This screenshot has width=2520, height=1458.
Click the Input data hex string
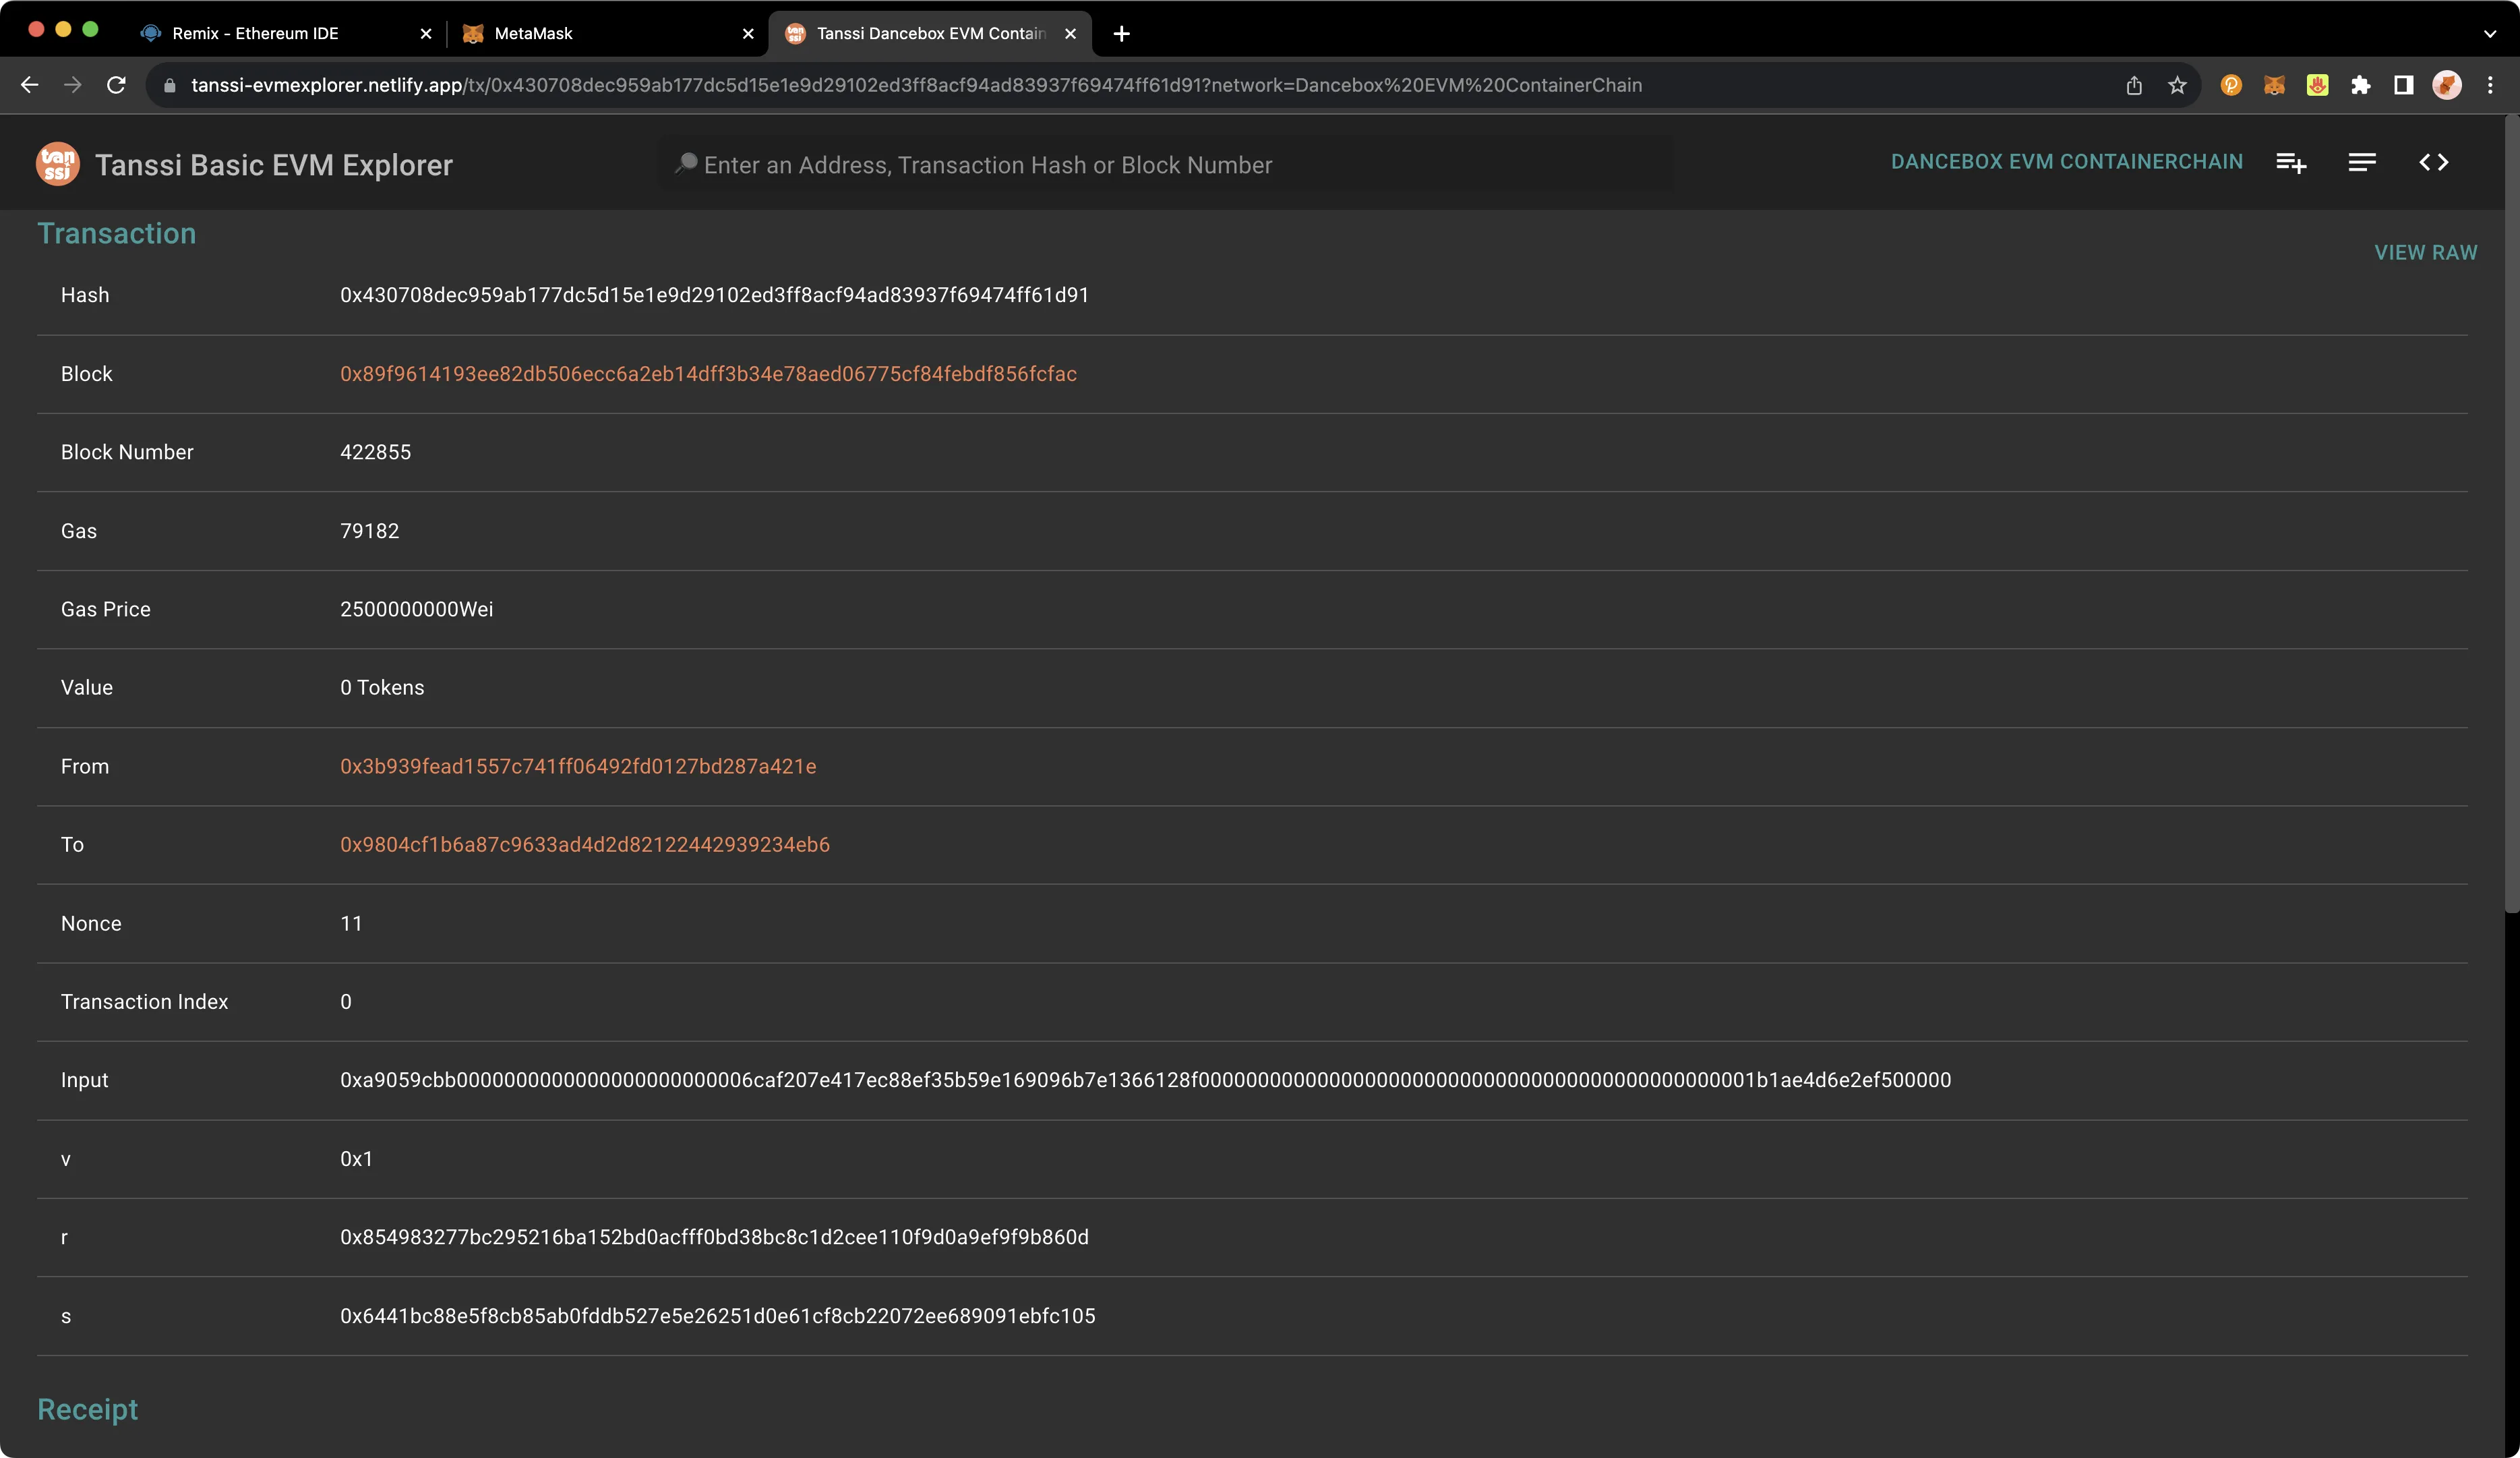1145,1080
